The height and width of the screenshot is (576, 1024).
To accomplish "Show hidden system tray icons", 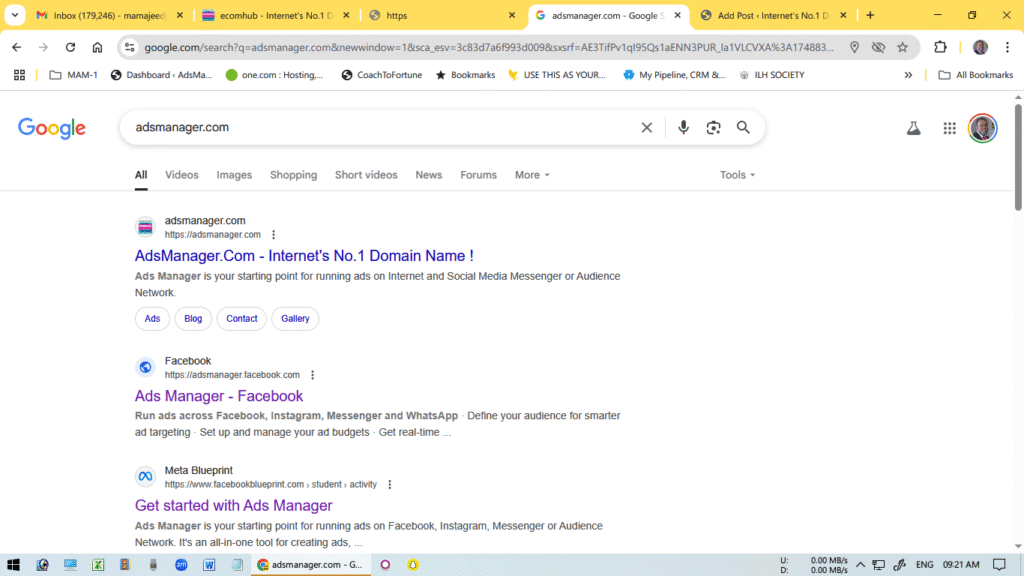I will point(860,565).
